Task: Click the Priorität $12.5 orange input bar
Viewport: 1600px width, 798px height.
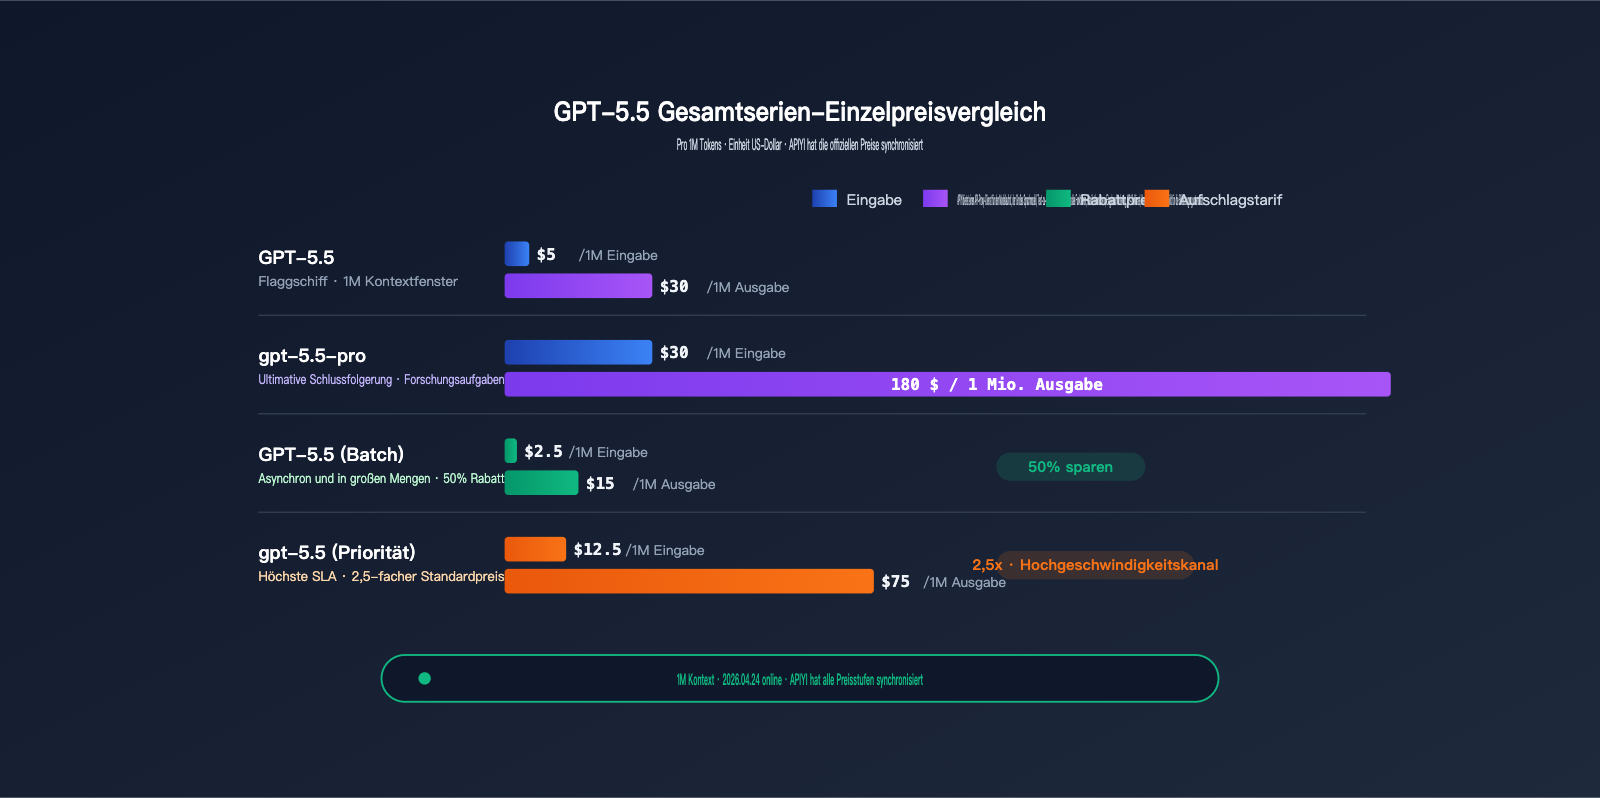Action: point(535,549)
